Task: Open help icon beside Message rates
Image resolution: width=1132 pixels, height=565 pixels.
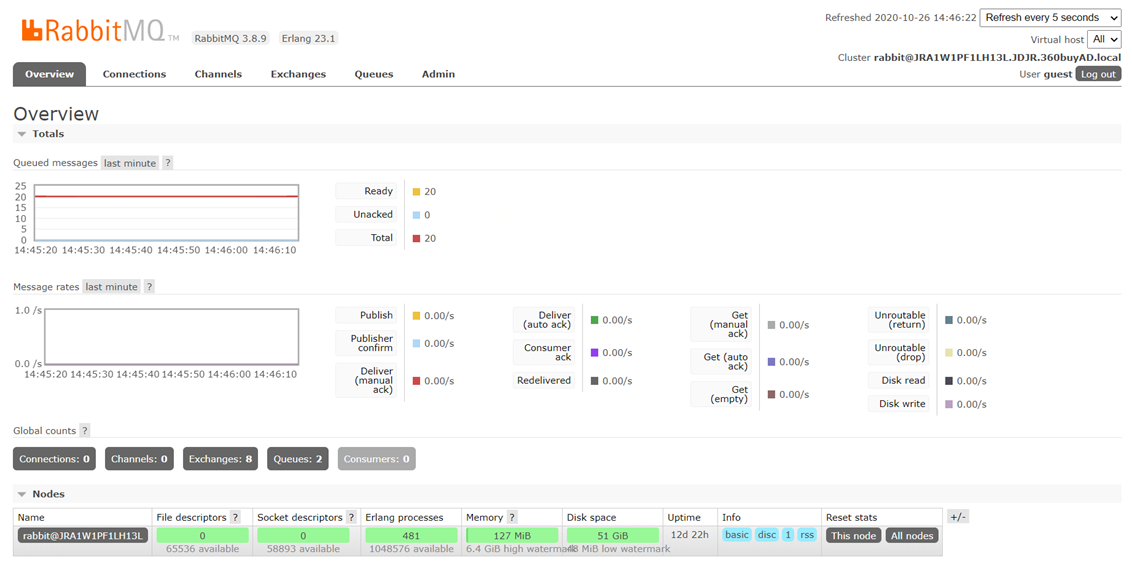Action: 149,287
